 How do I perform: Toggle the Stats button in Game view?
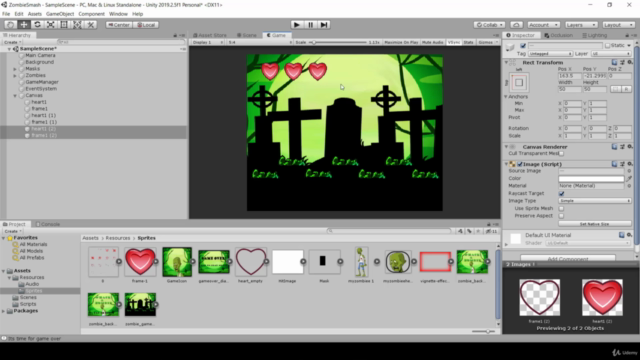[468, 42]
